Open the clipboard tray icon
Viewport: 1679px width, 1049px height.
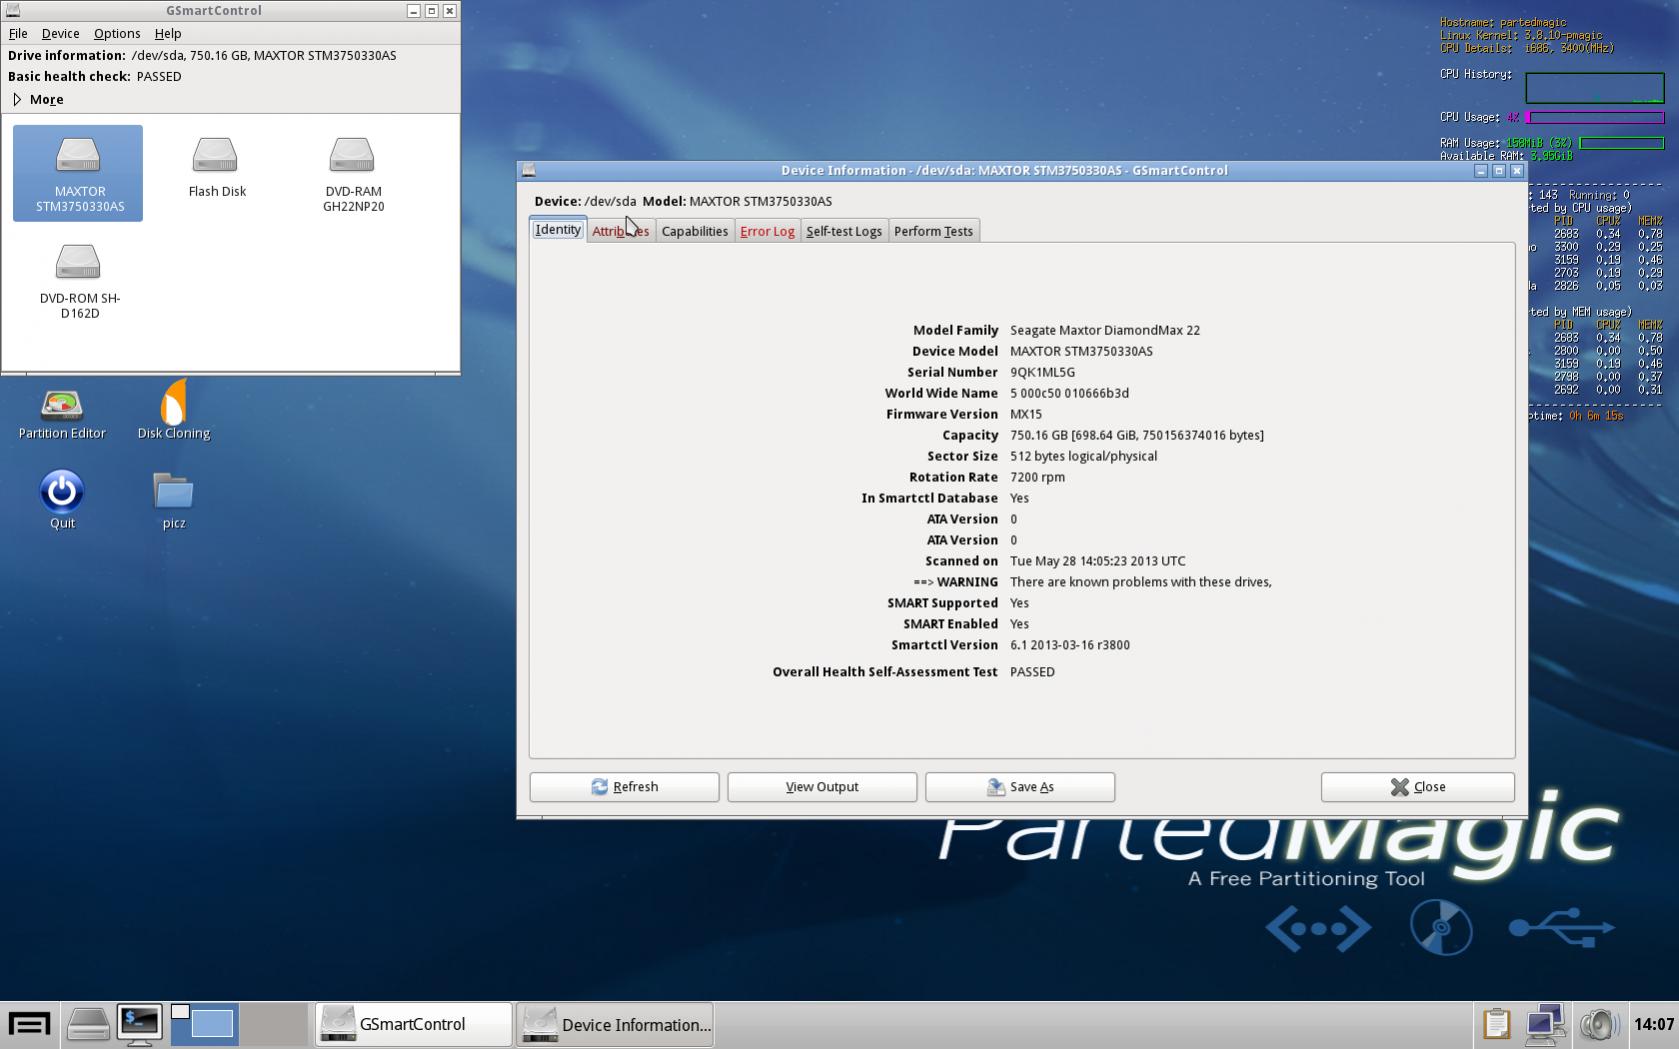click(1496, 1024)
